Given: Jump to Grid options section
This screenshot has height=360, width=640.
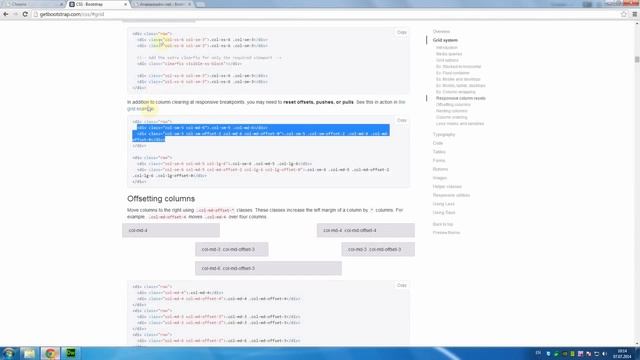Looking at the screenshot, I should 447,60.
